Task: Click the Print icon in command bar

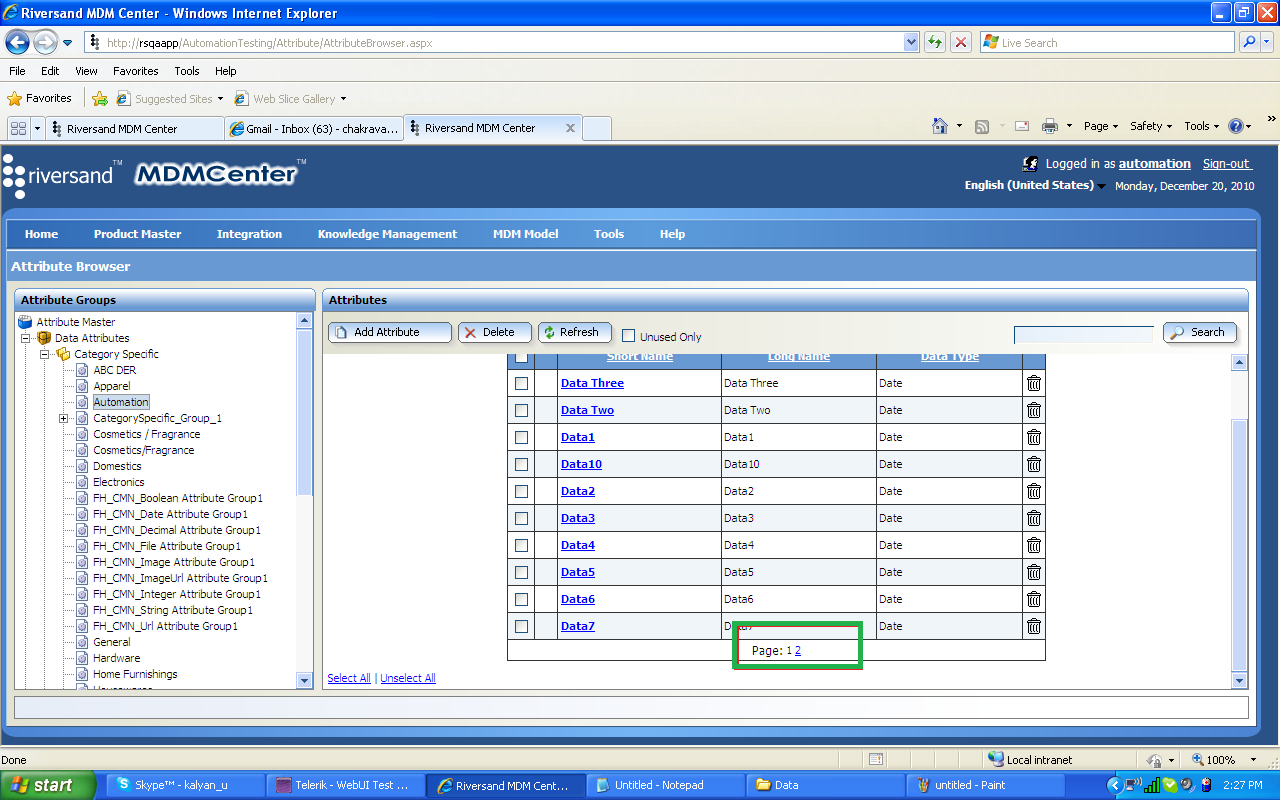Action: [1050, 126]
